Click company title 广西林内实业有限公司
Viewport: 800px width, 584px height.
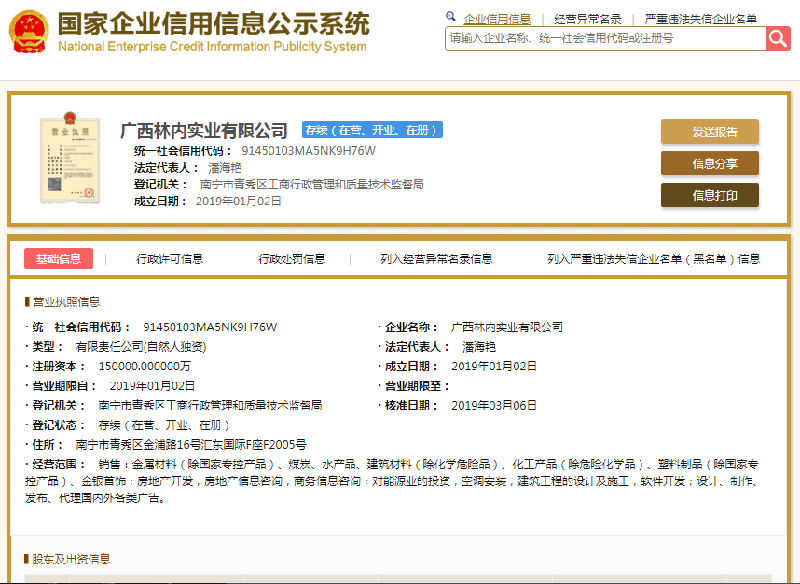click(204, 130)
